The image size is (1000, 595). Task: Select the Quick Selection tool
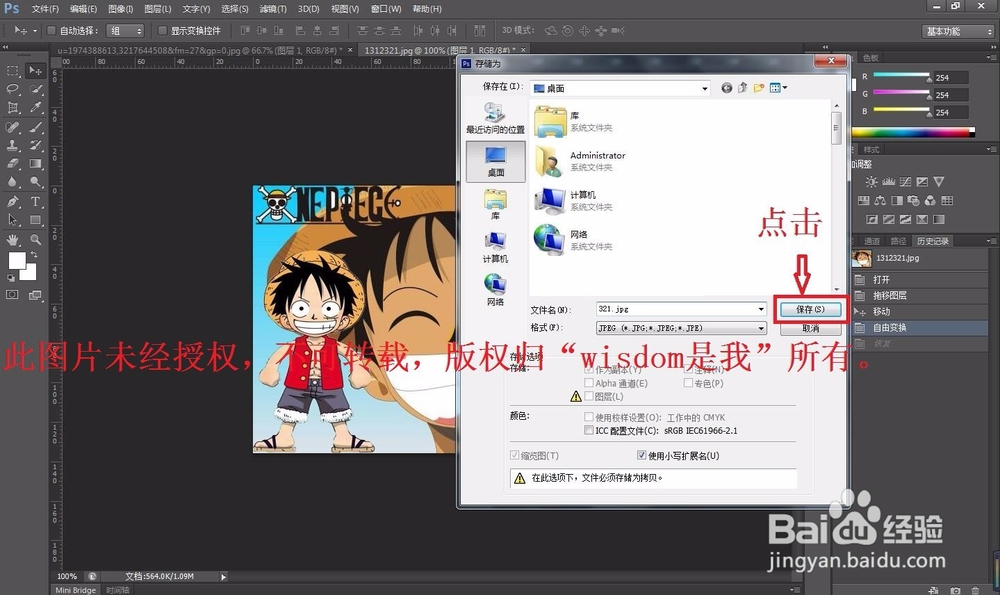click(35, 89)
